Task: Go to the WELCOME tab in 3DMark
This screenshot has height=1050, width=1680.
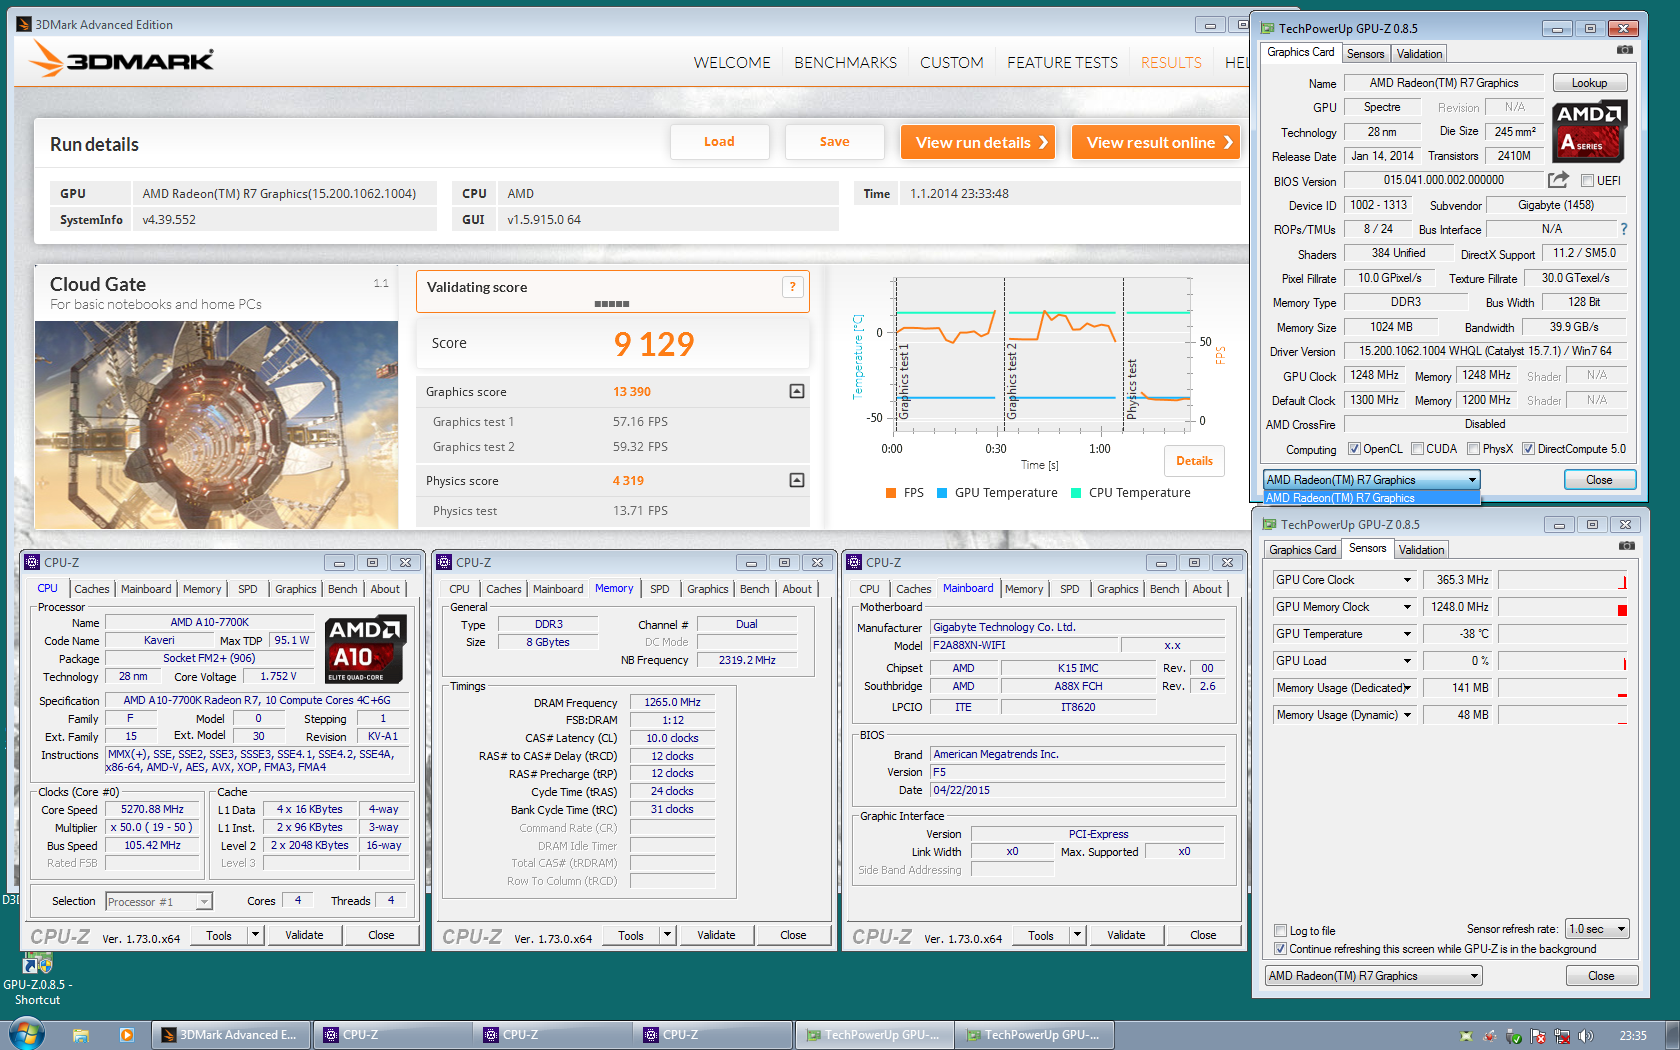Action: tap(732, 62)
